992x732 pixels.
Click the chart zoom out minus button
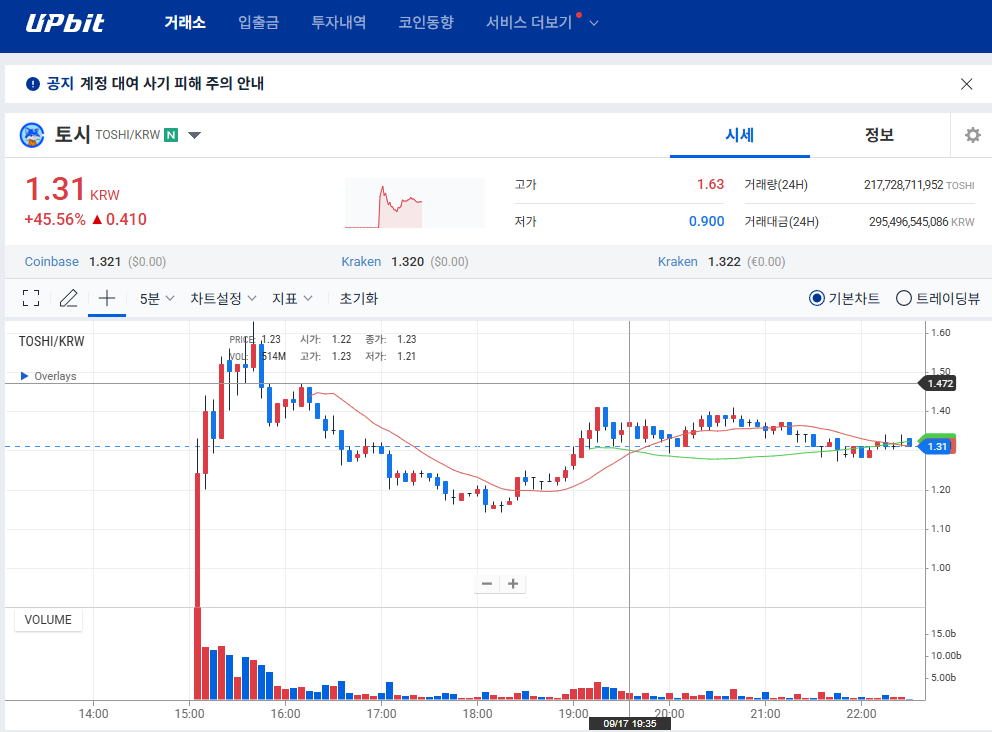[487, 584]
